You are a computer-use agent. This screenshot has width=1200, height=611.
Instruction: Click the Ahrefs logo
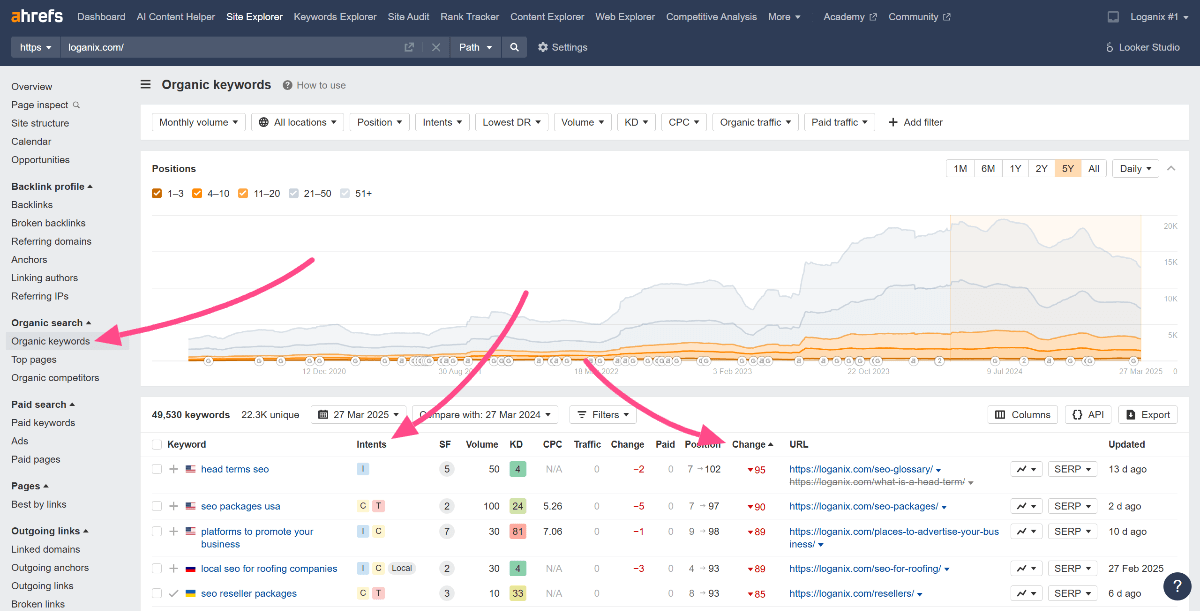[38, 17]
